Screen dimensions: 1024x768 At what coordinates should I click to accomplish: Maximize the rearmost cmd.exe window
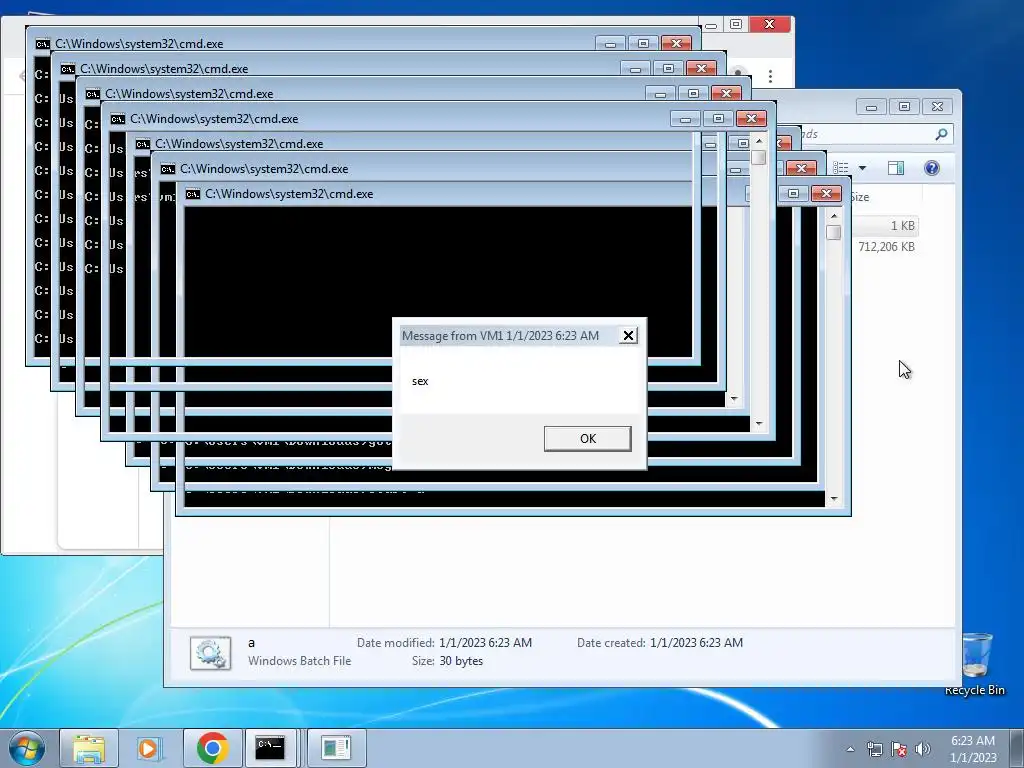click(643, 44)
